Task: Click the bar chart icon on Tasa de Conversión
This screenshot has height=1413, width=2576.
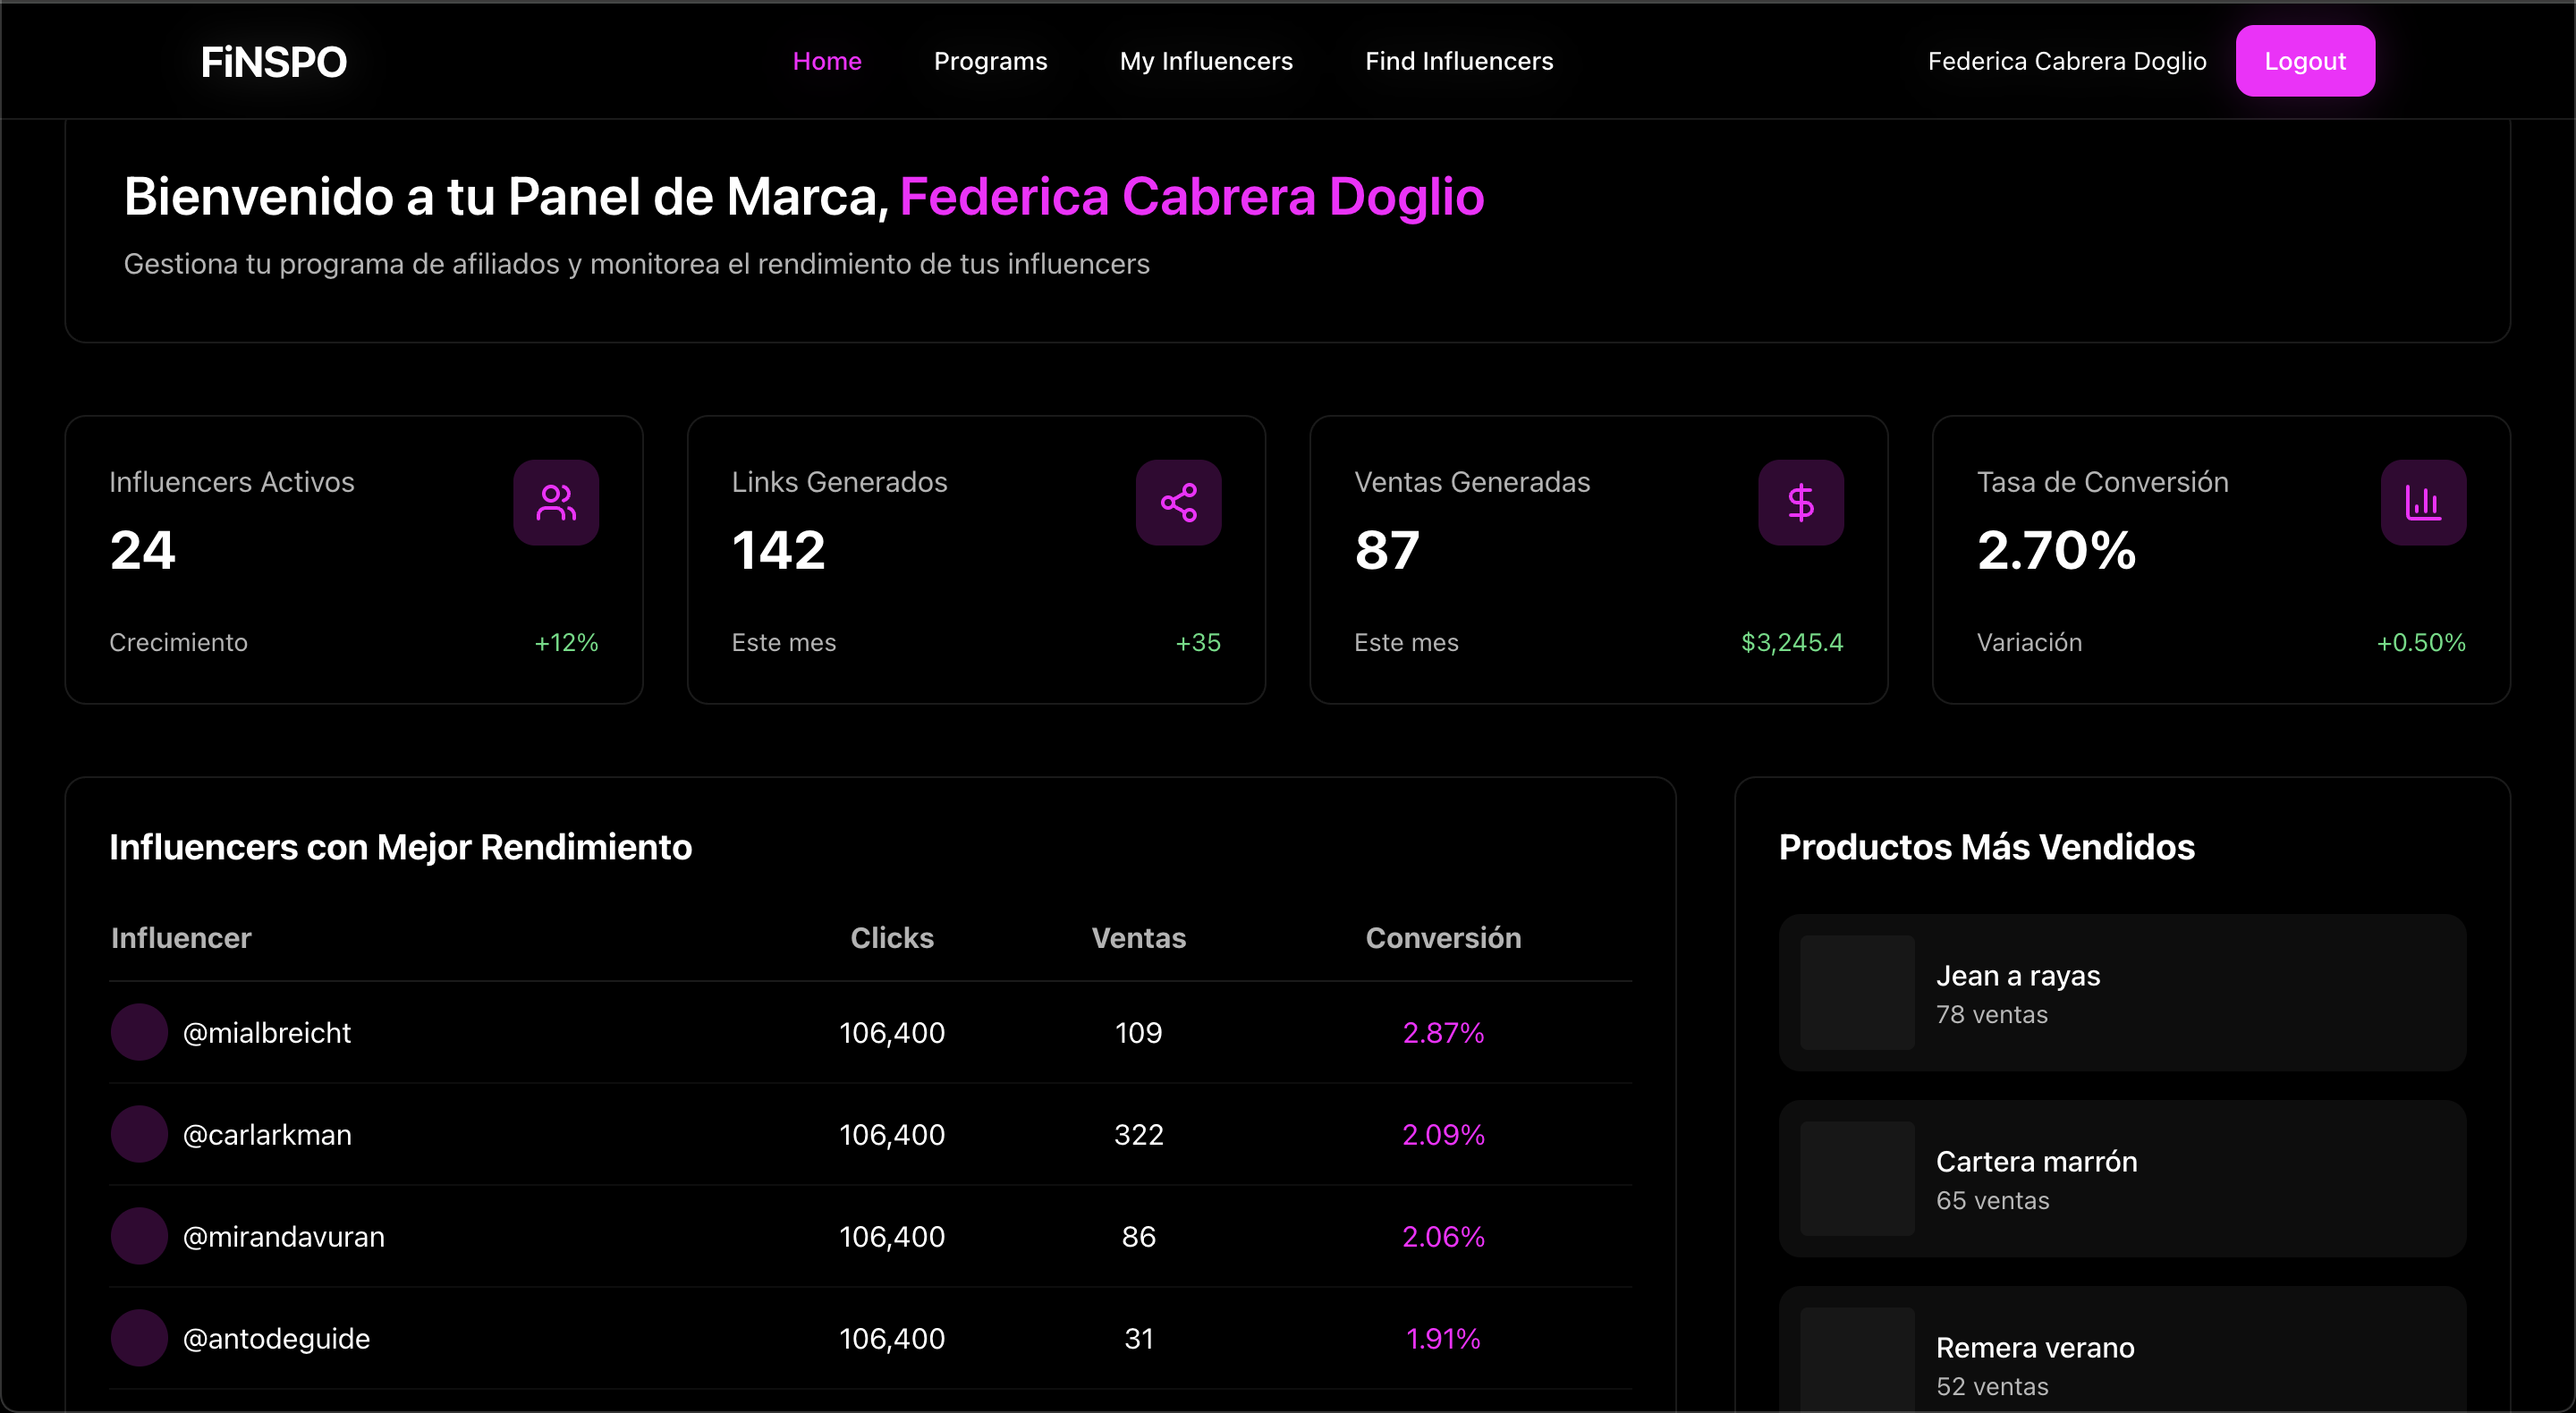Action: (x=2422, y=502)
